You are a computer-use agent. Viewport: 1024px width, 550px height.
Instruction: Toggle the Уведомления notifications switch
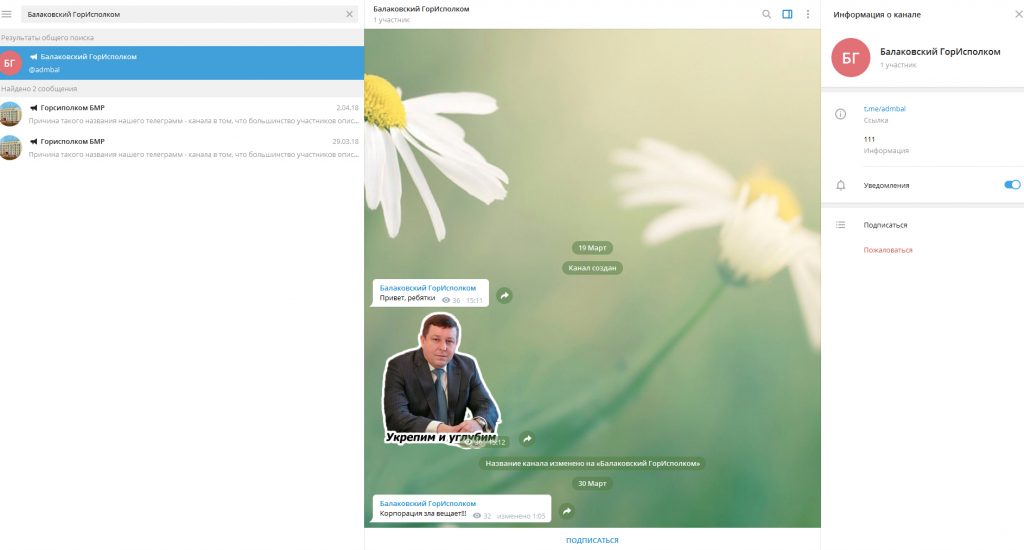tap(1012, 185)
